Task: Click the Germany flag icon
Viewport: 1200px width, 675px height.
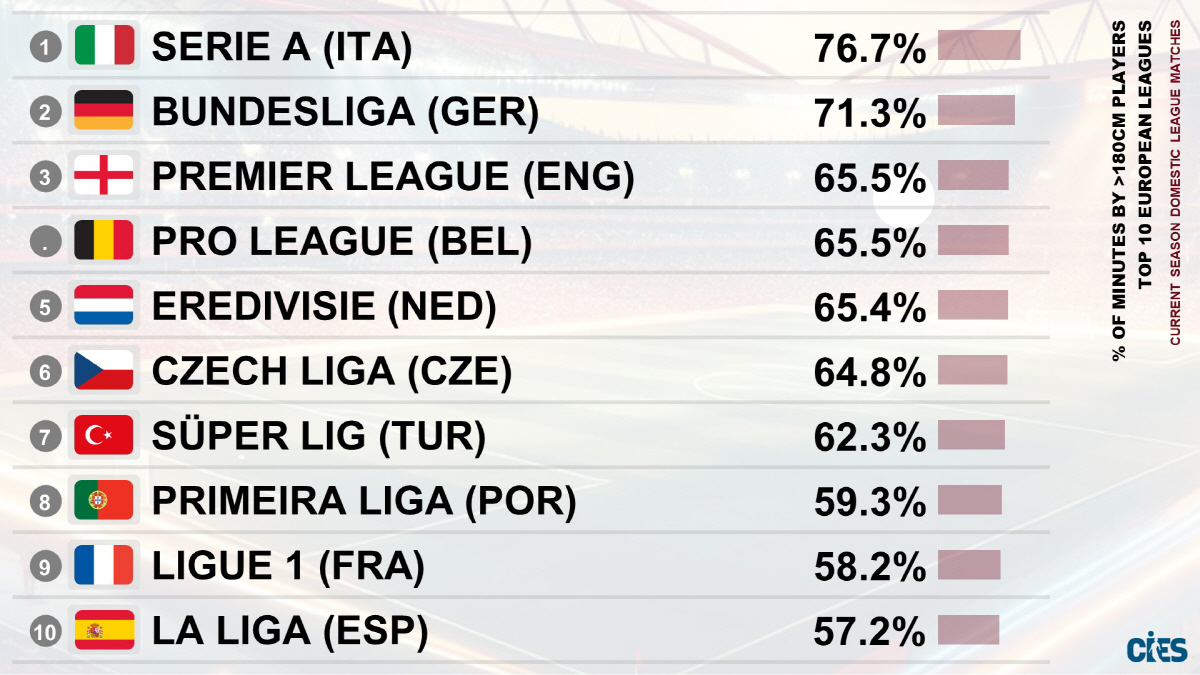Action: [103, 111]
